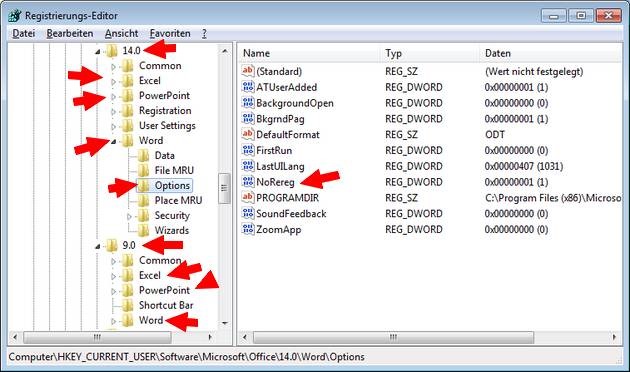Click the DWORD icon of ZoomApp
The width and height of the screenshot is (630, 372).
(248, 229)
